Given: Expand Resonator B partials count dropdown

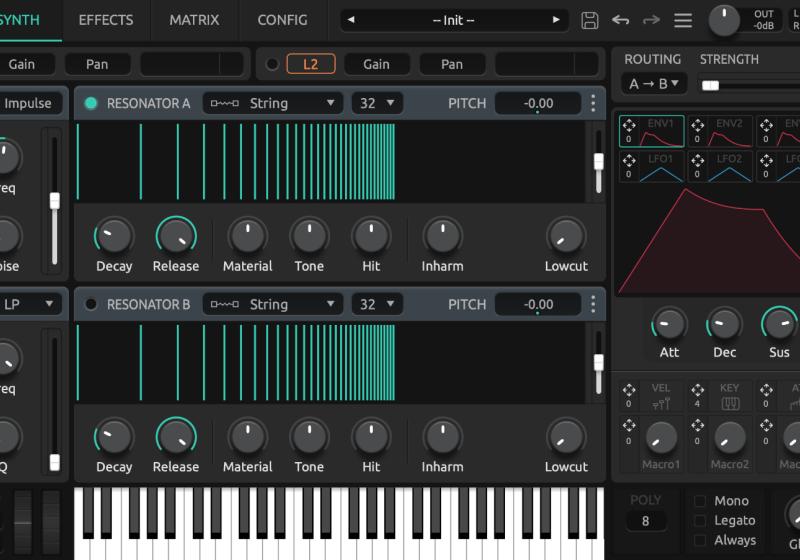Looking at the screenshot, I should pyautogui.click(x=377, y=304).
